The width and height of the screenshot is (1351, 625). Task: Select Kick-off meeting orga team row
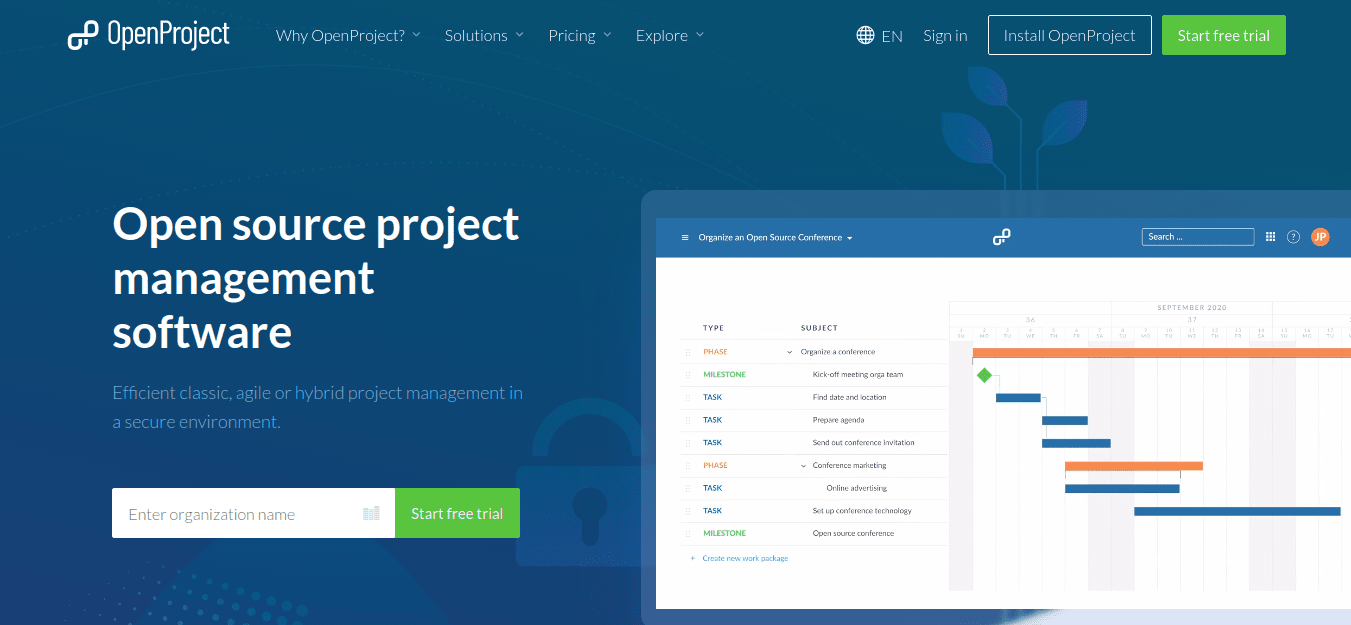coord(813,375)
